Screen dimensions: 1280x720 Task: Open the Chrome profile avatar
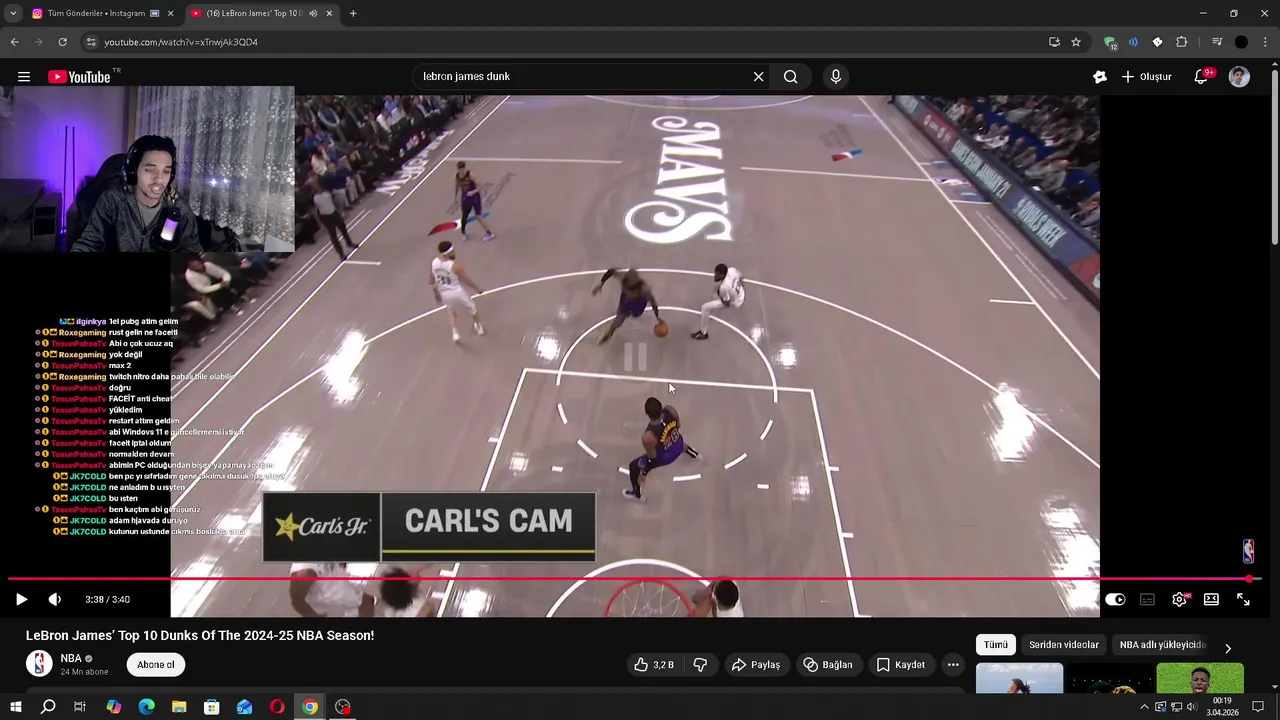click(1241, 42)
